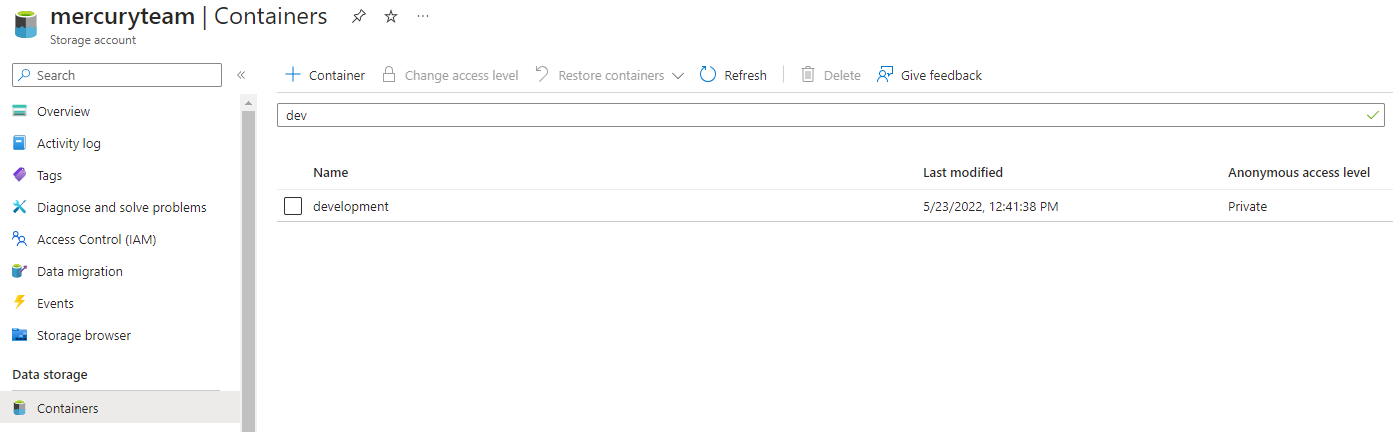The width and height of the screenshot is (1393, 432).
Task: Click the Diagnose wrench icon
Action: pos(19,207)
